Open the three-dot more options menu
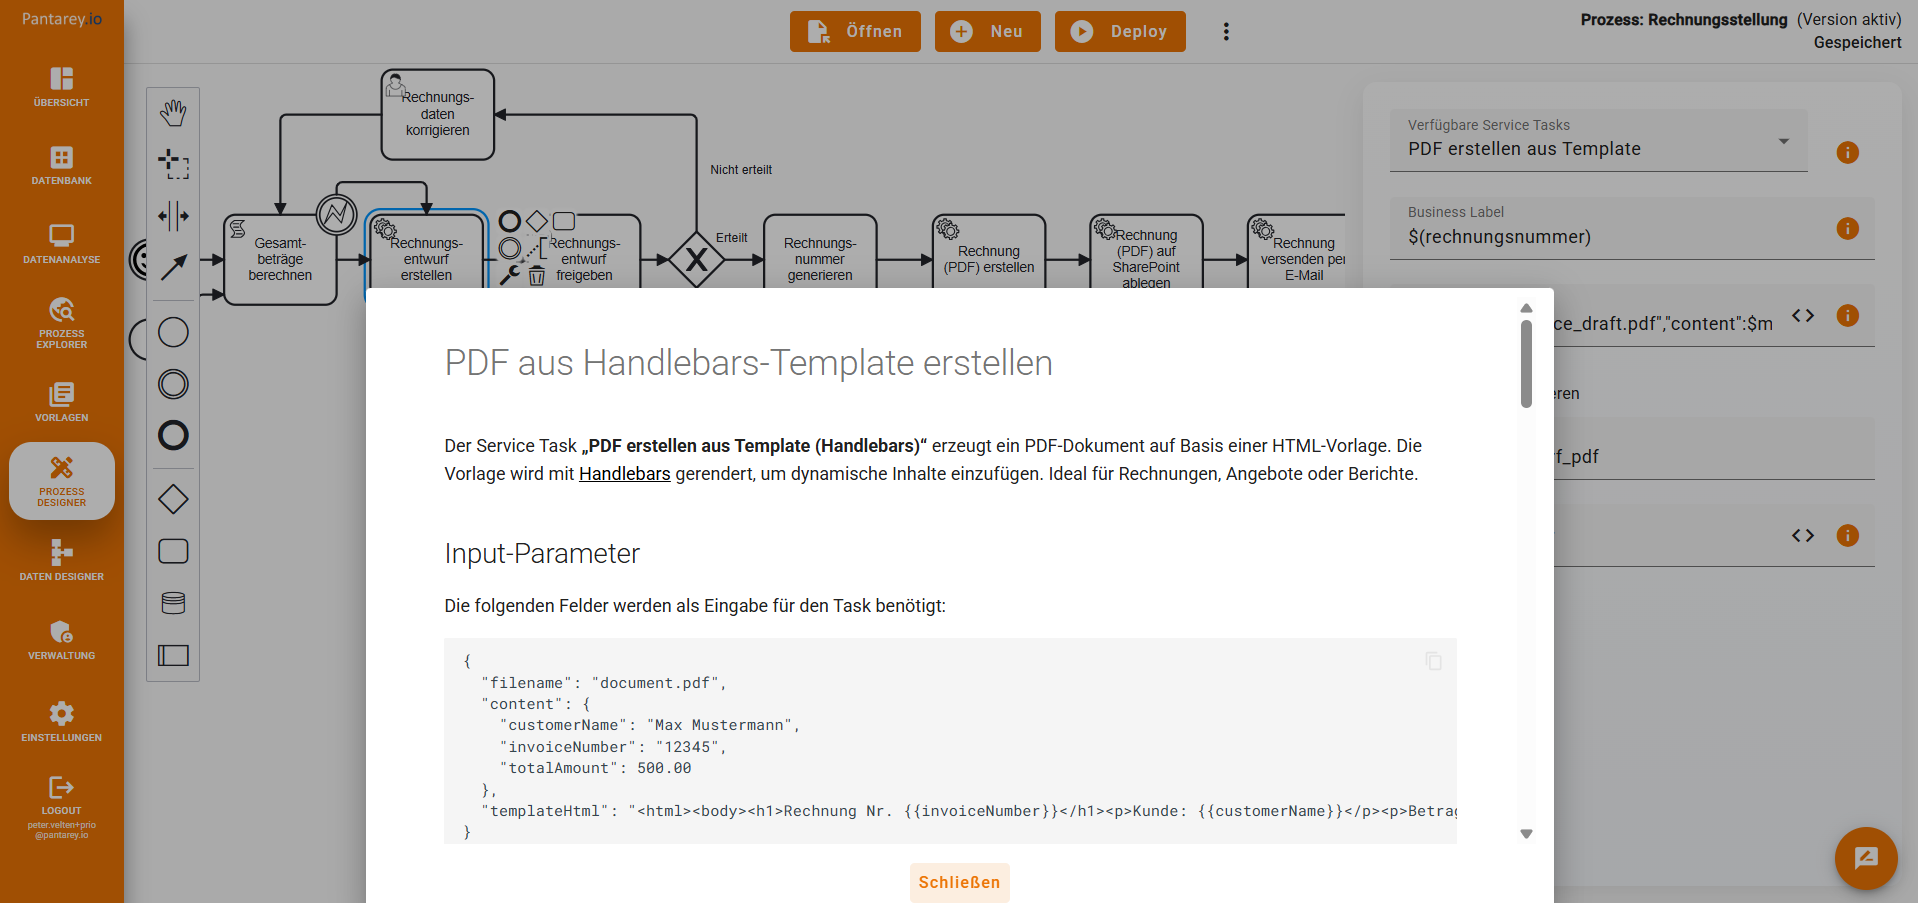Screen dimensions: 1918x903 coord(1226,32)
